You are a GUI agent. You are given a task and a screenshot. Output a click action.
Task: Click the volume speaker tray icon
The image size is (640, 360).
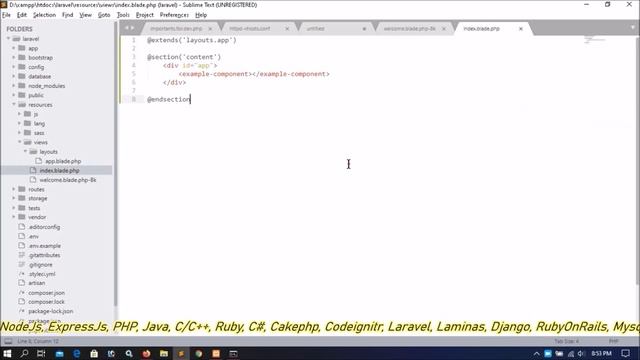coord(581,353)
